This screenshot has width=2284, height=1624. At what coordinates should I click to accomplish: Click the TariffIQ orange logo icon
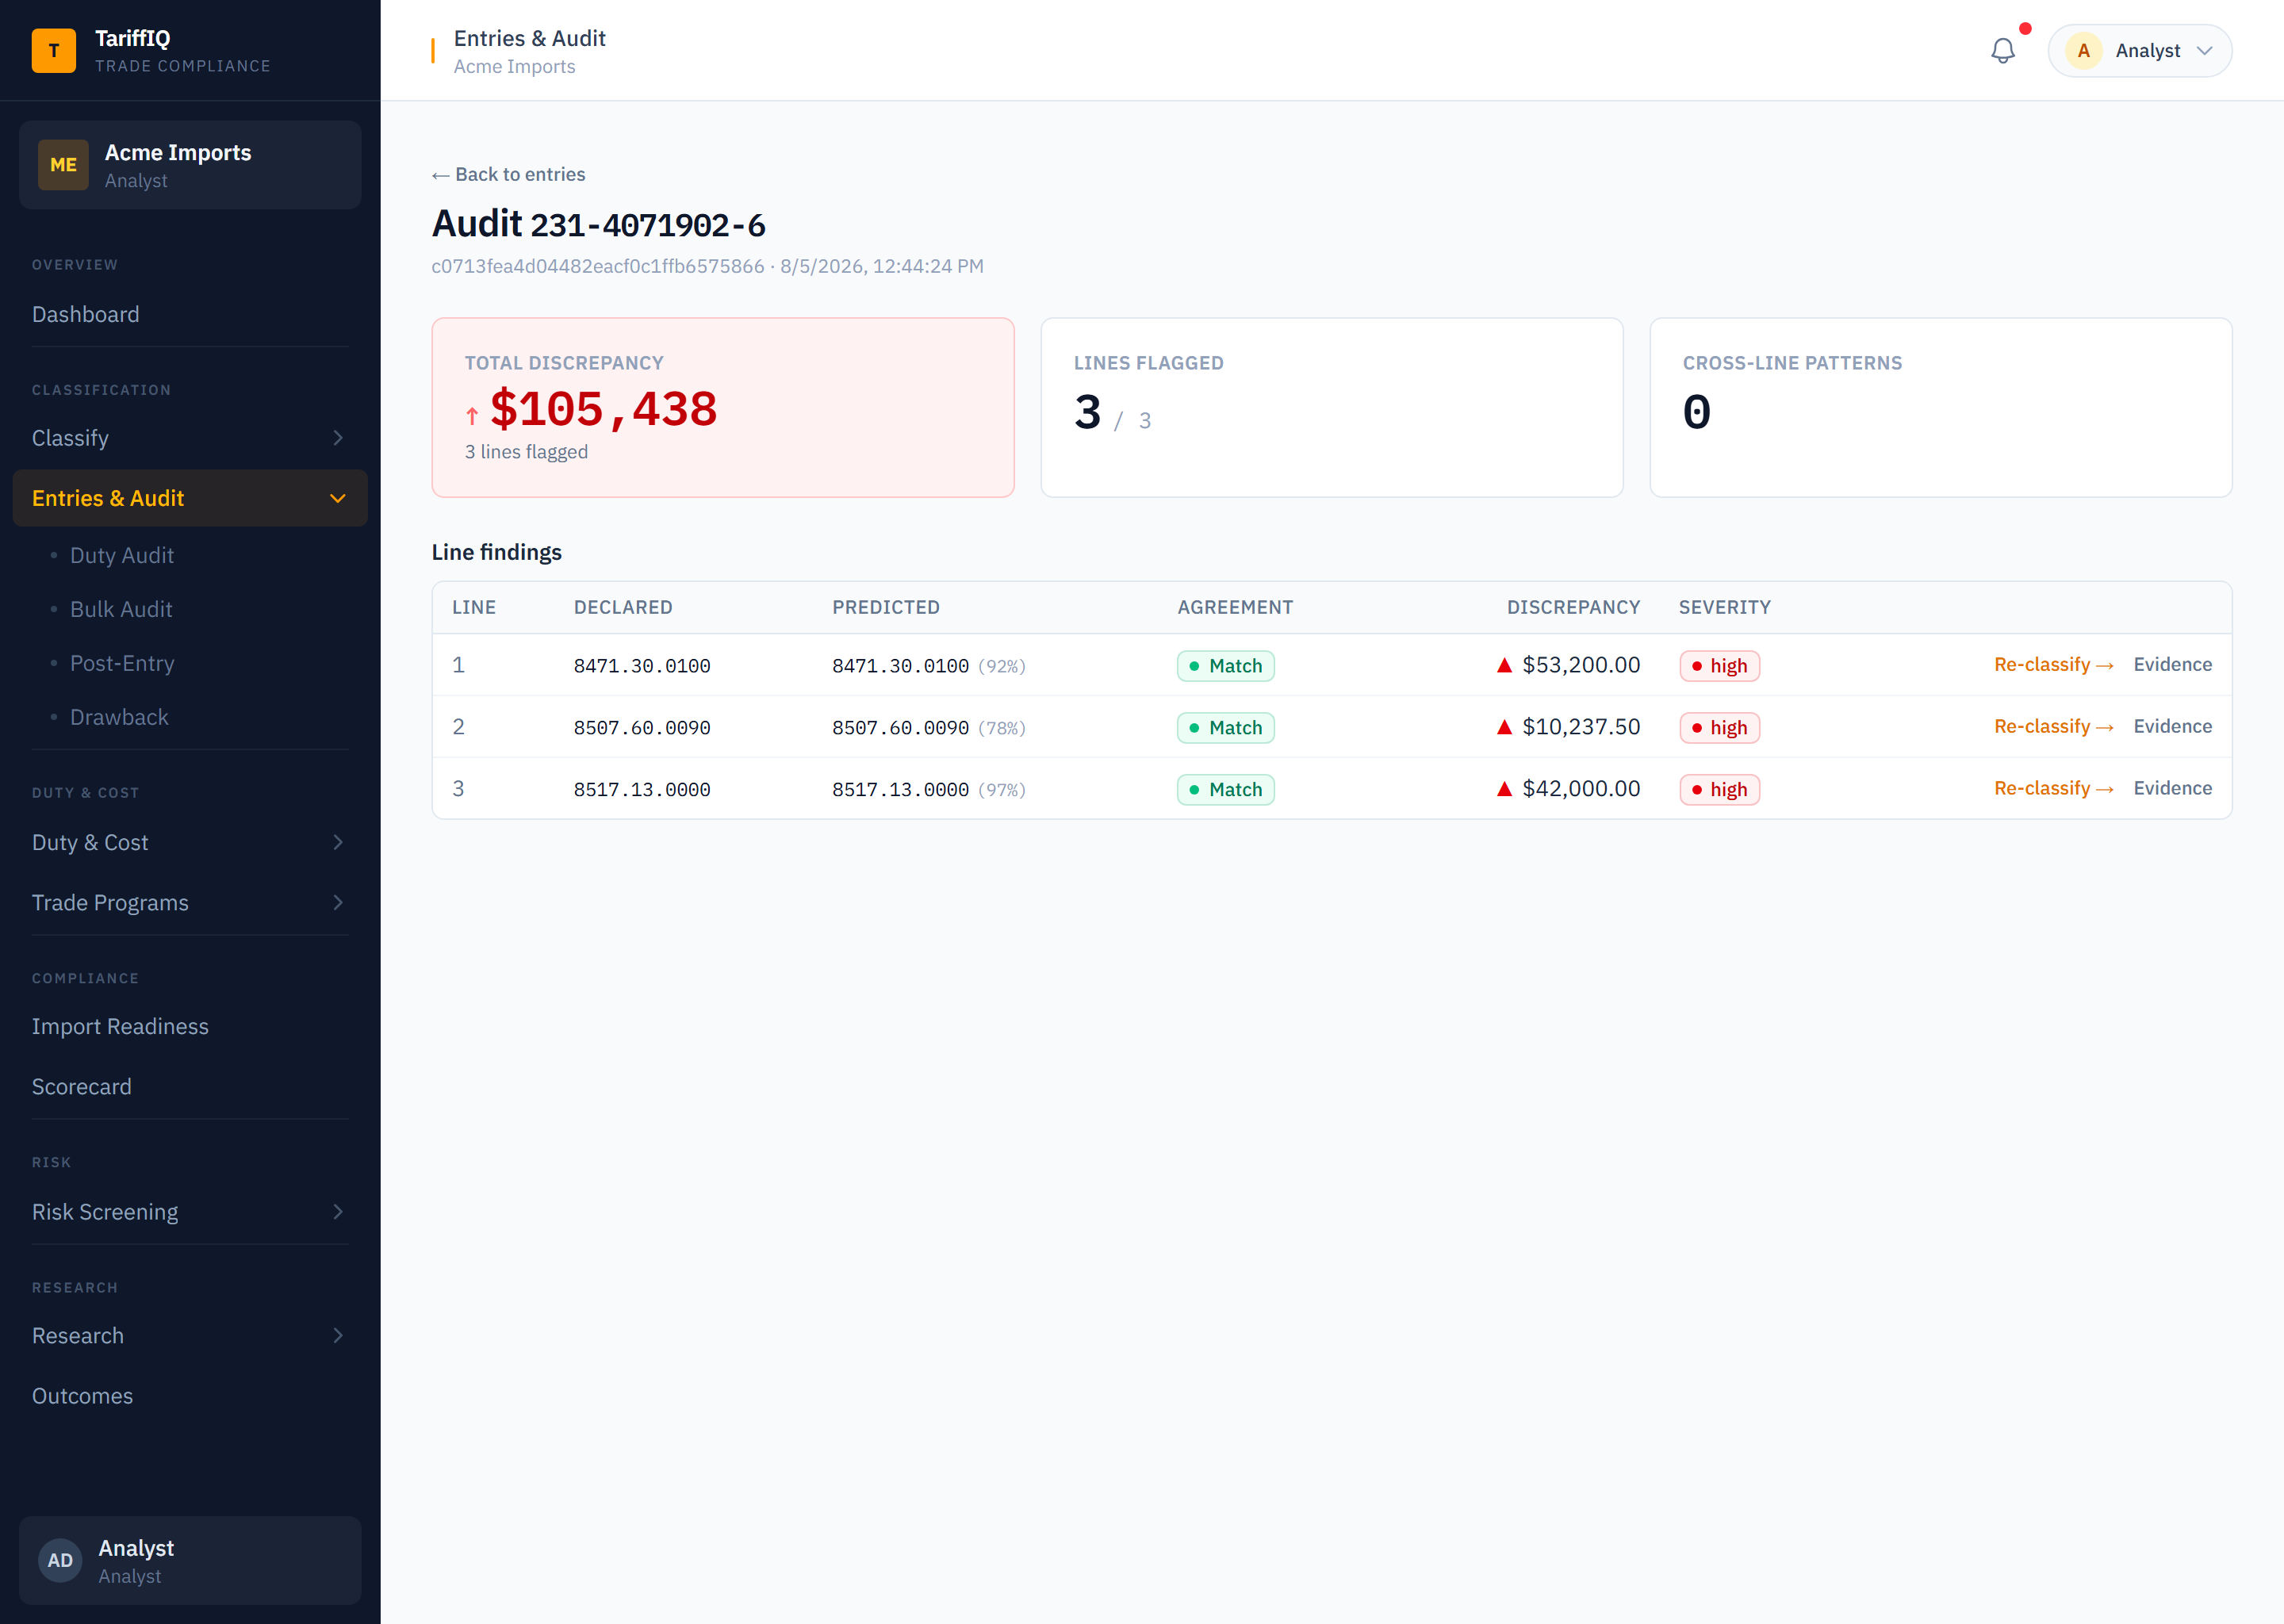[54, 51]
